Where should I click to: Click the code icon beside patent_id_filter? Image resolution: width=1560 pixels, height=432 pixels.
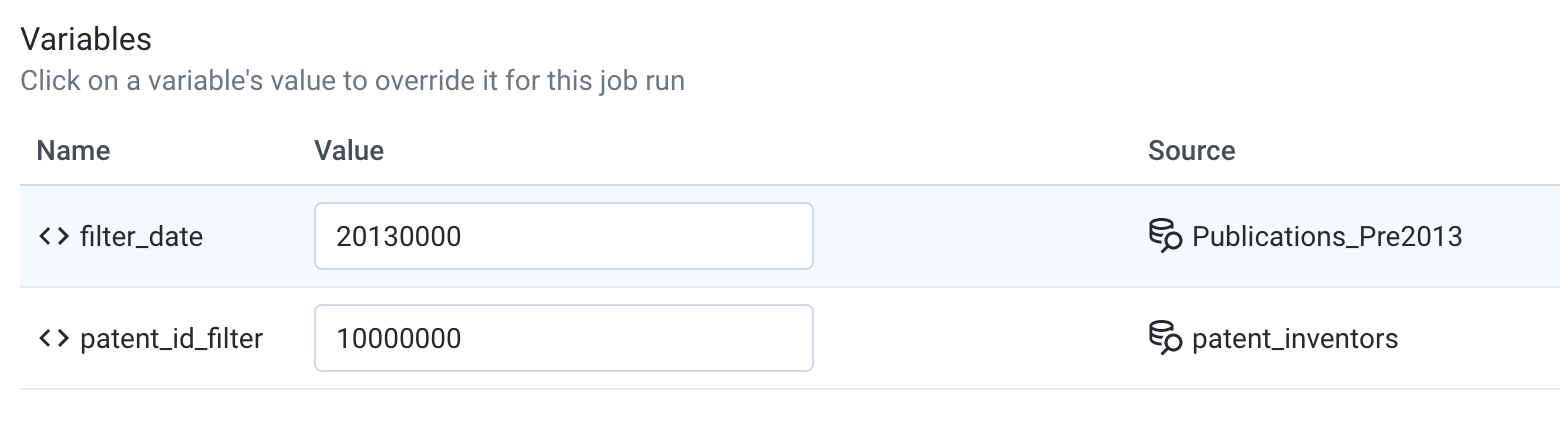coord(54,339)
